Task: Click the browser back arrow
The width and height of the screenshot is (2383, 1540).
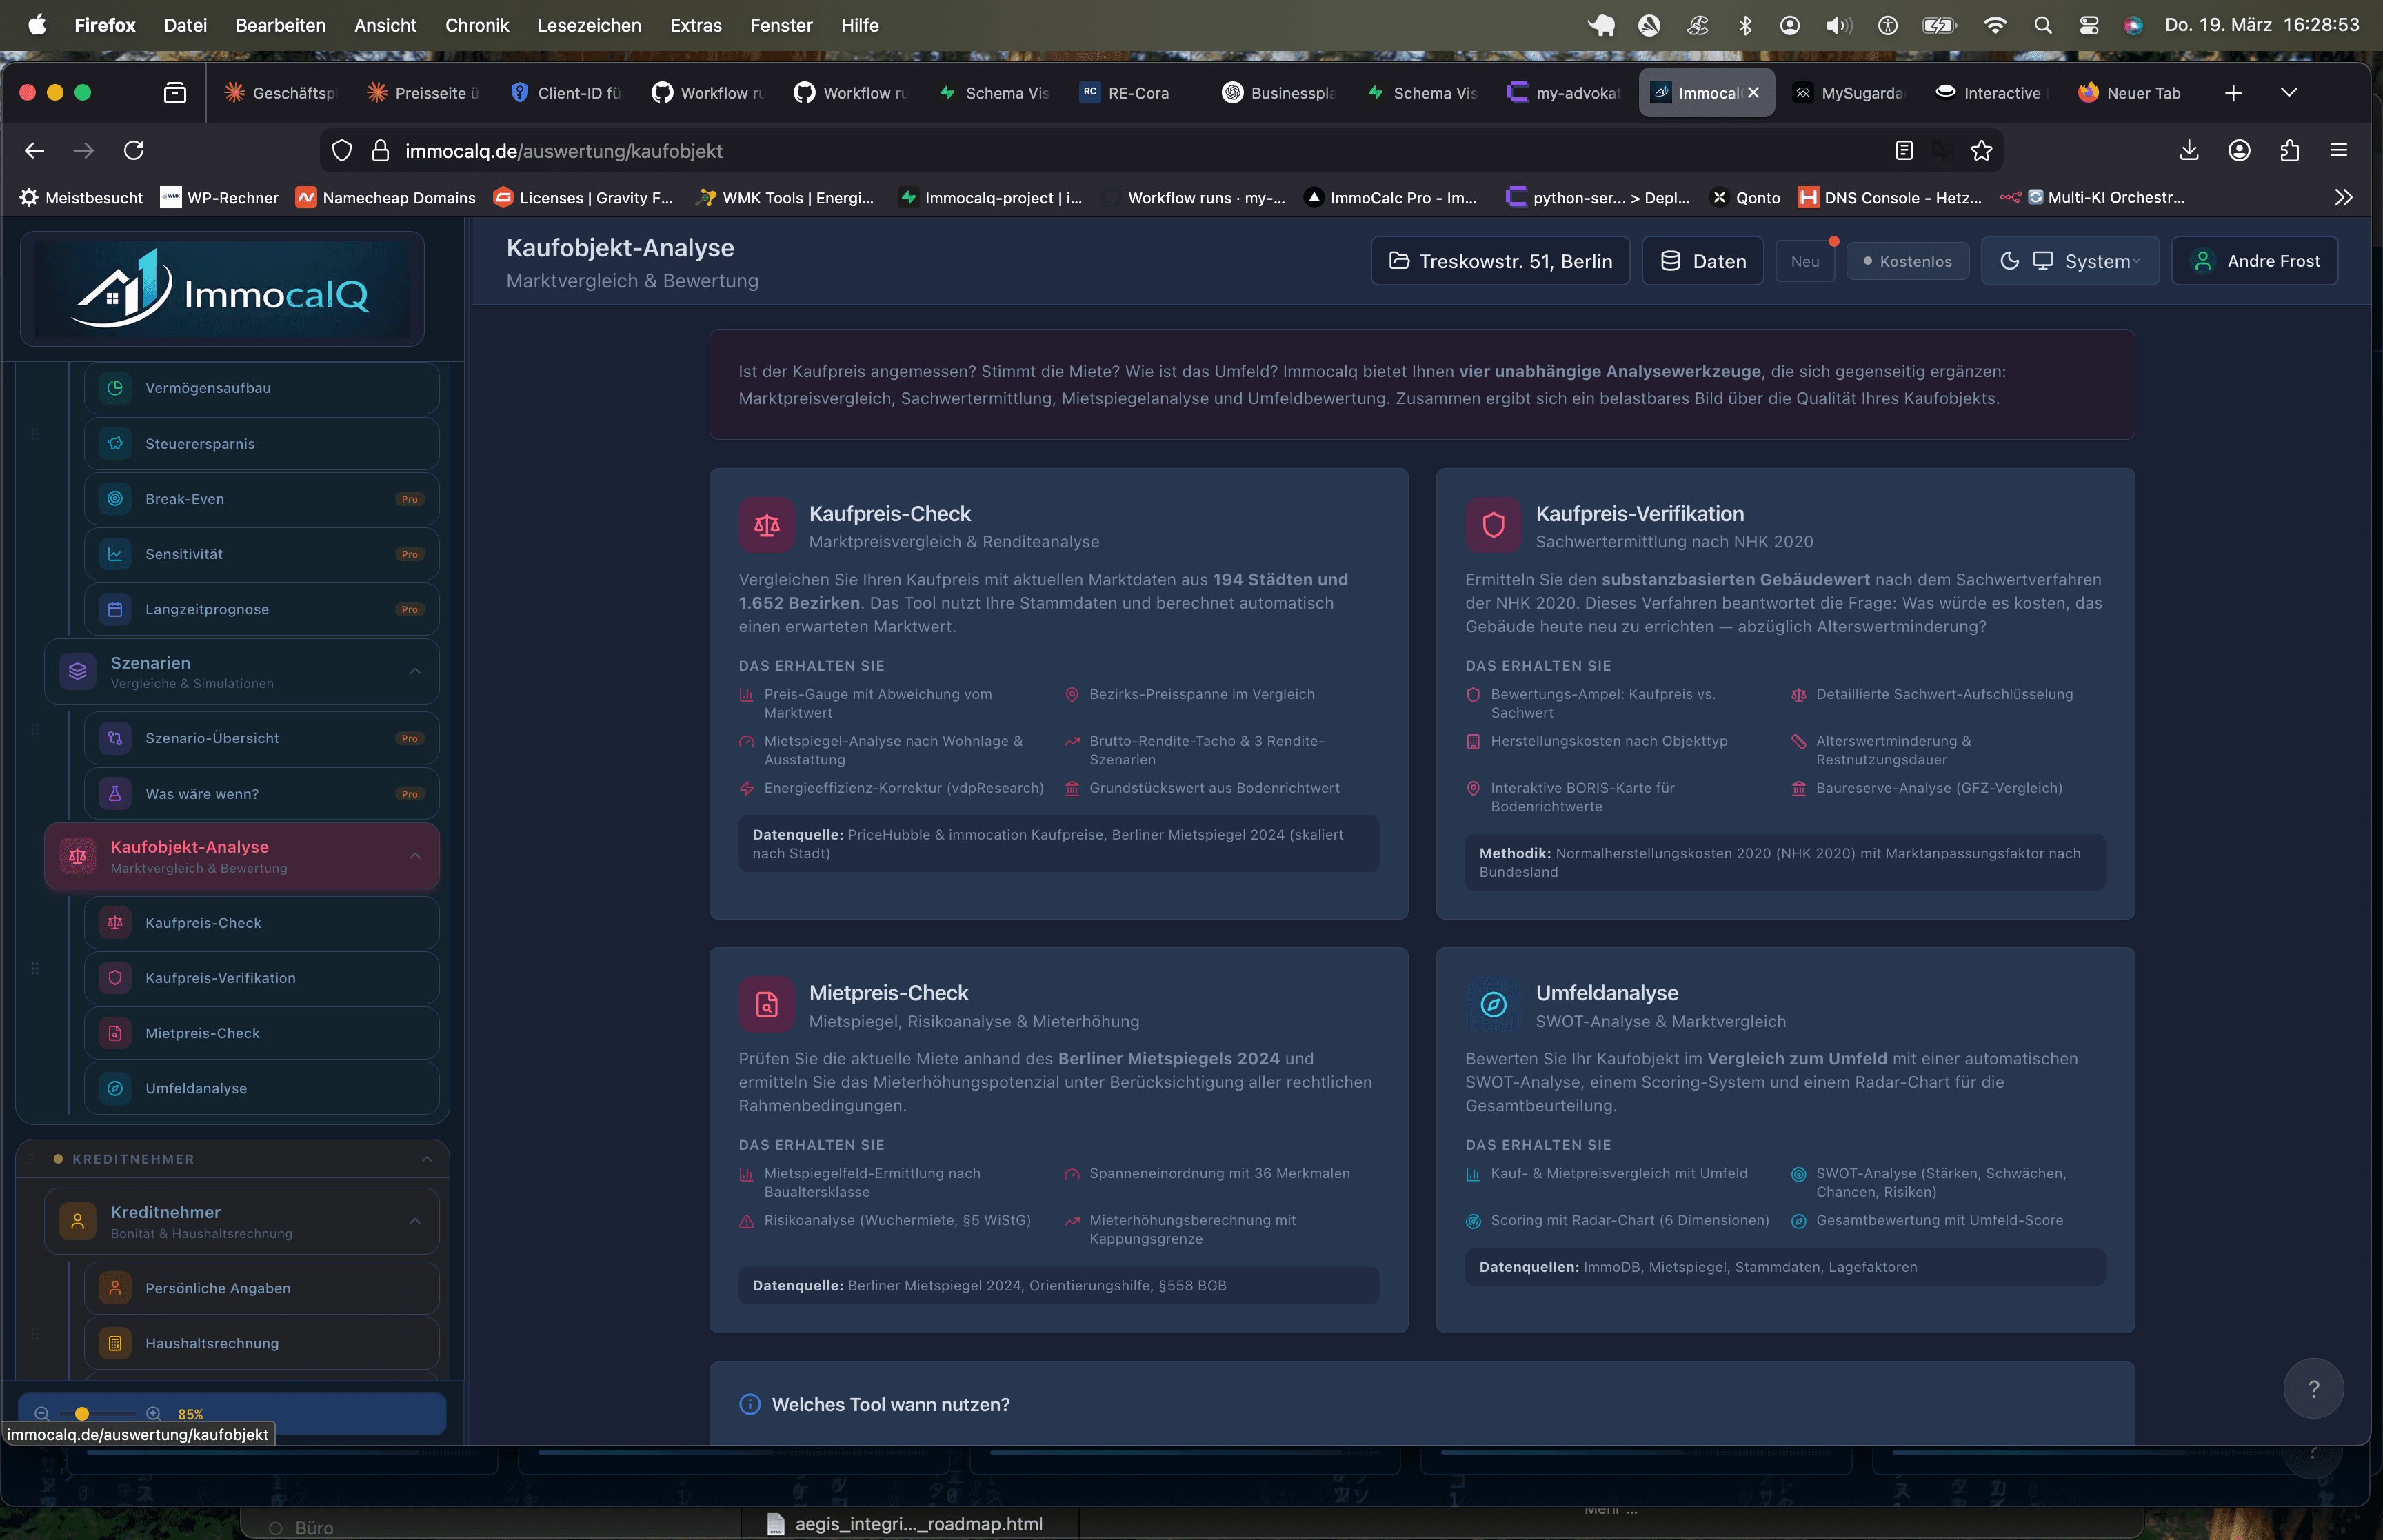Action: click(x=35, y=151)
